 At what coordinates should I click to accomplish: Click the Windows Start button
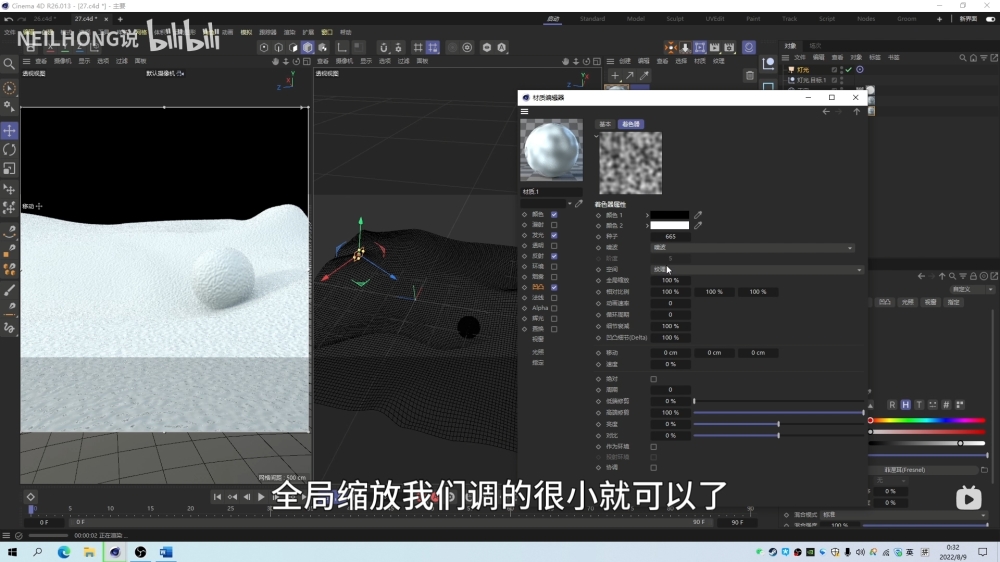(12, 552)
